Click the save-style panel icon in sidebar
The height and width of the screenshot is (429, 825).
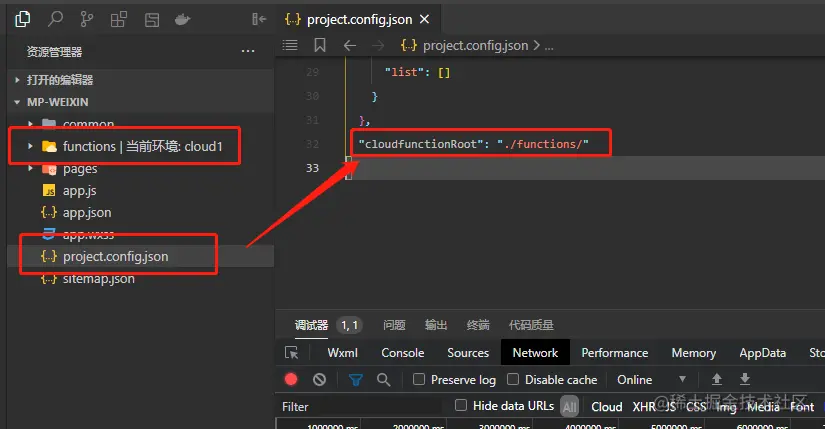point(152,20)
